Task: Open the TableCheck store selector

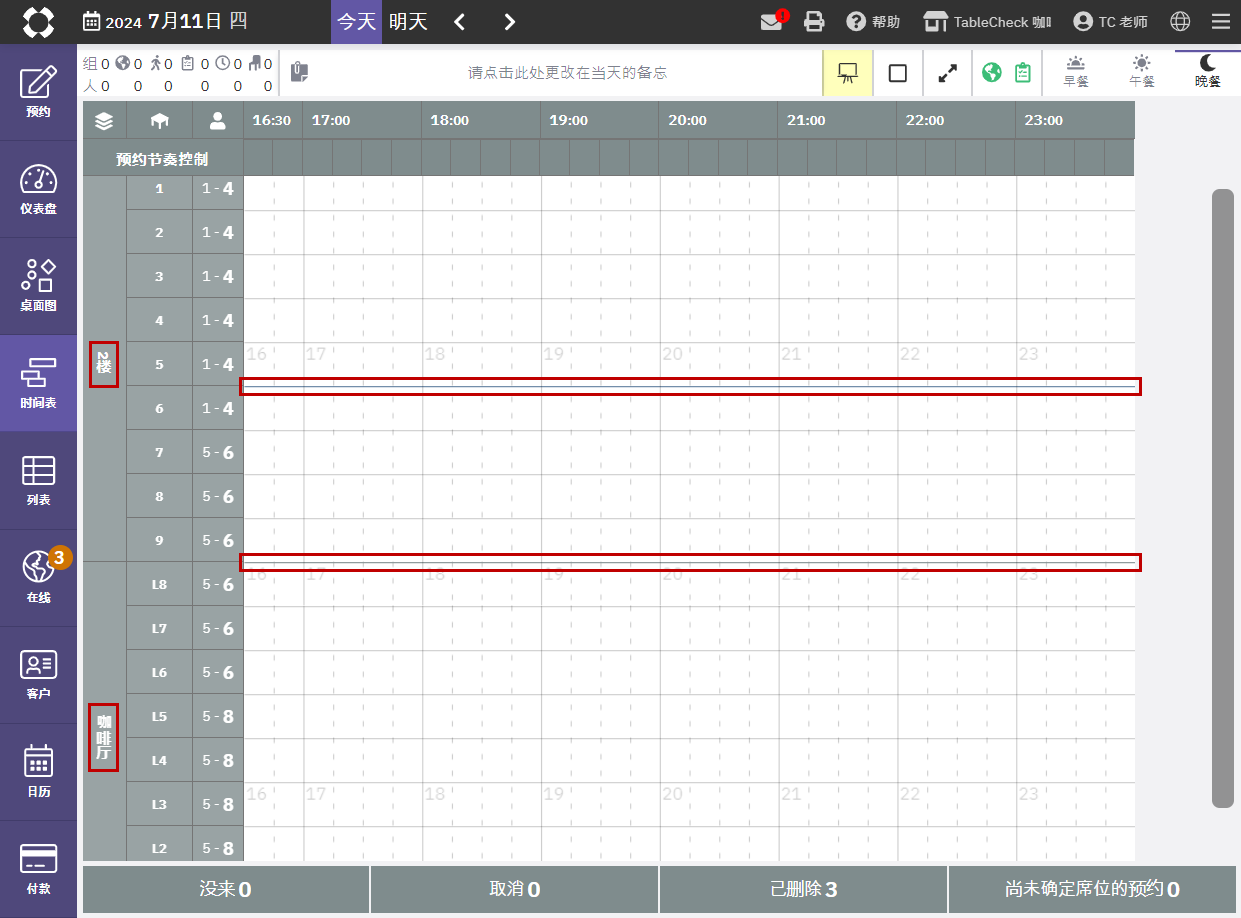Action: (x=987, y=22)
